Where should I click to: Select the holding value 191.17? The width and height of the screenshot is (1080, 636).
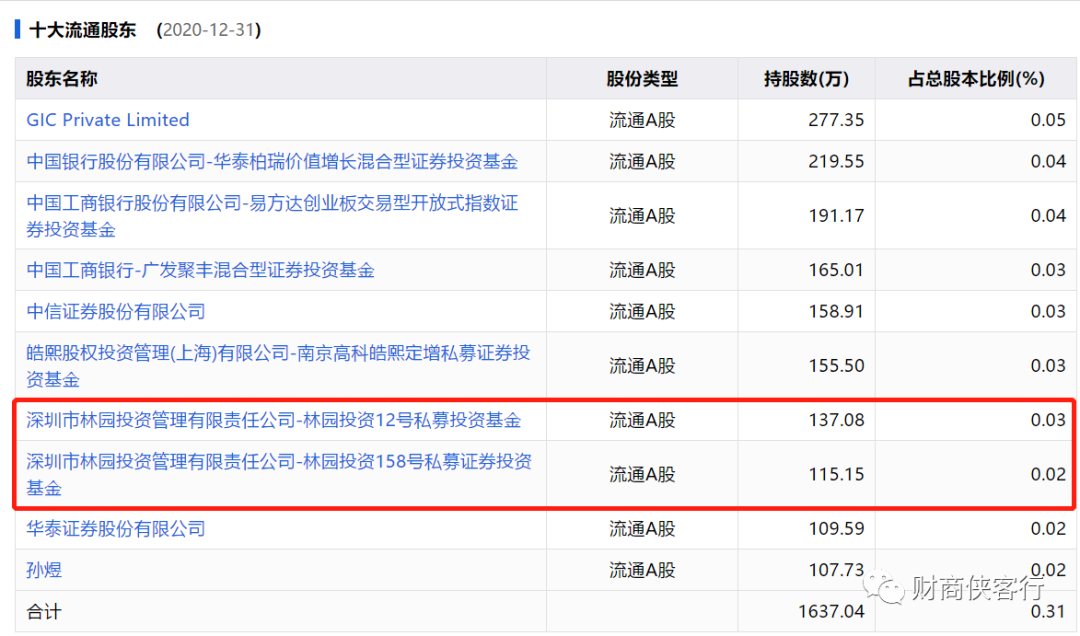point(836,216)
